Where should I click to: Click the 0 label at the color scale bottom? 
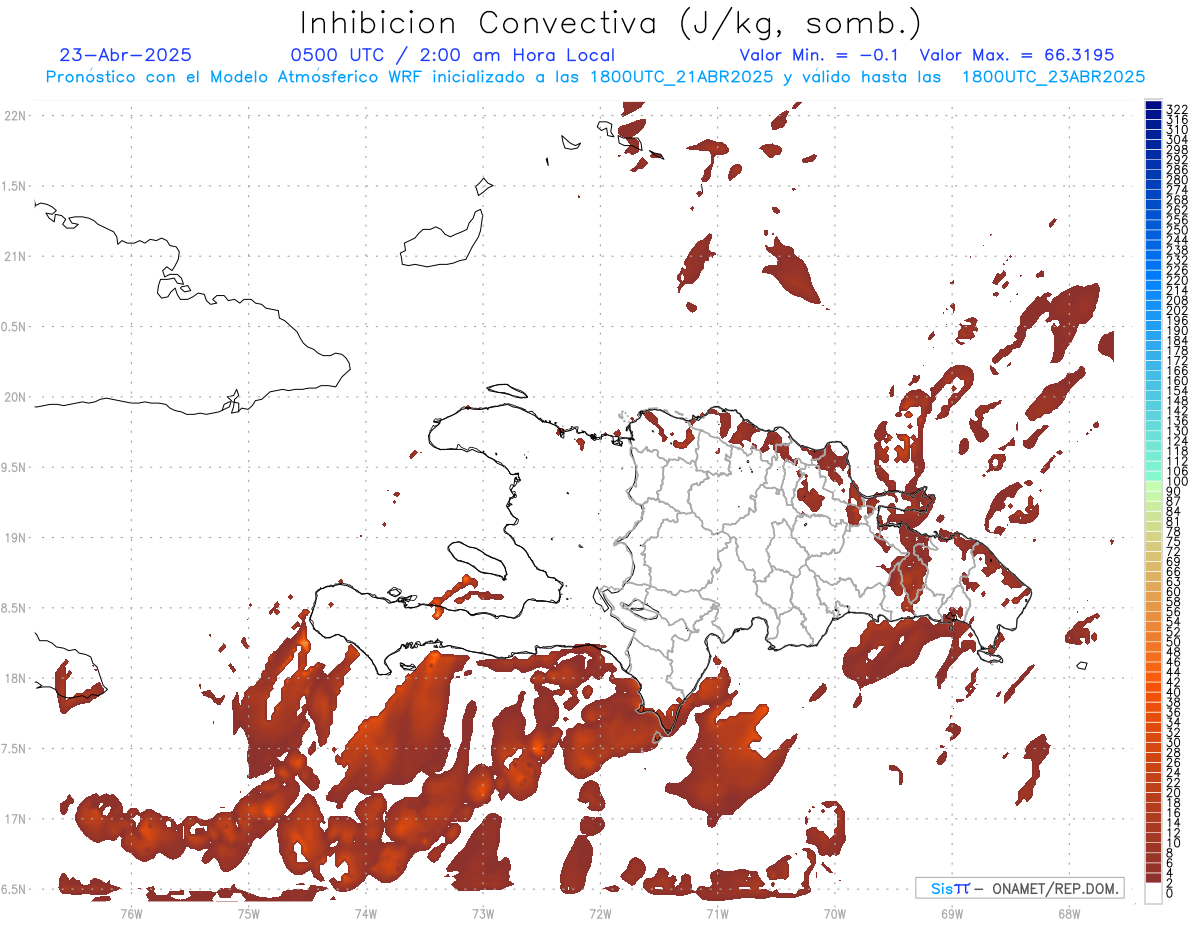[1170, 894]
